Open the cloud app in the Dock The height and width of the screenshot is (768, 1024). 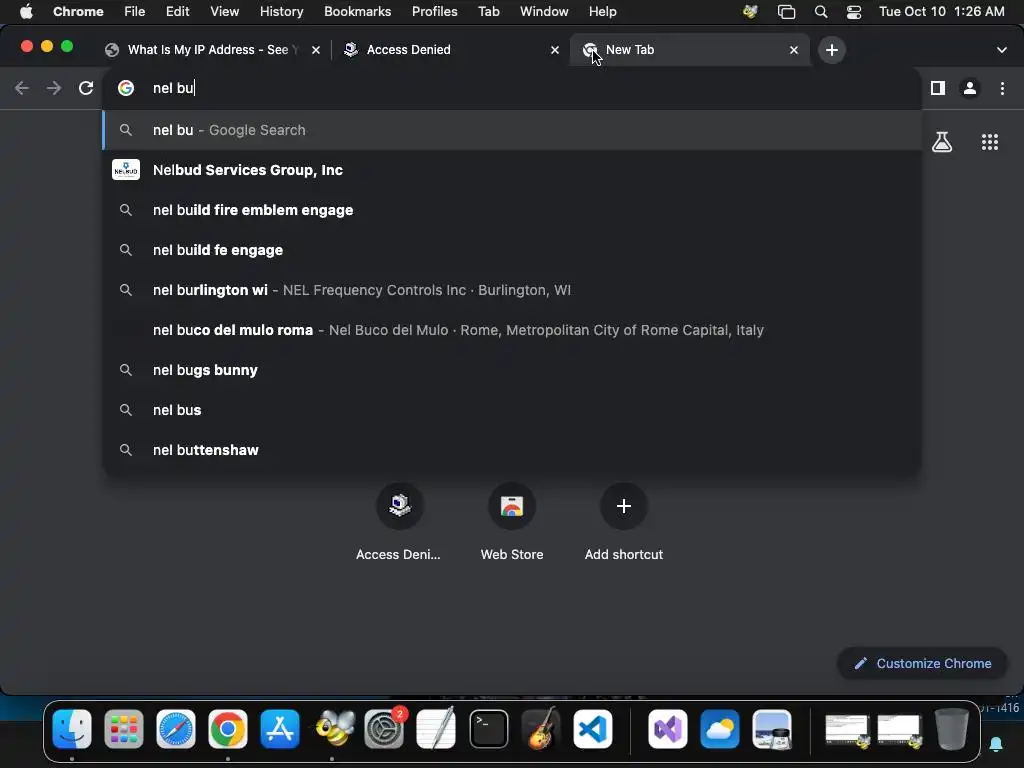[720, 728]
